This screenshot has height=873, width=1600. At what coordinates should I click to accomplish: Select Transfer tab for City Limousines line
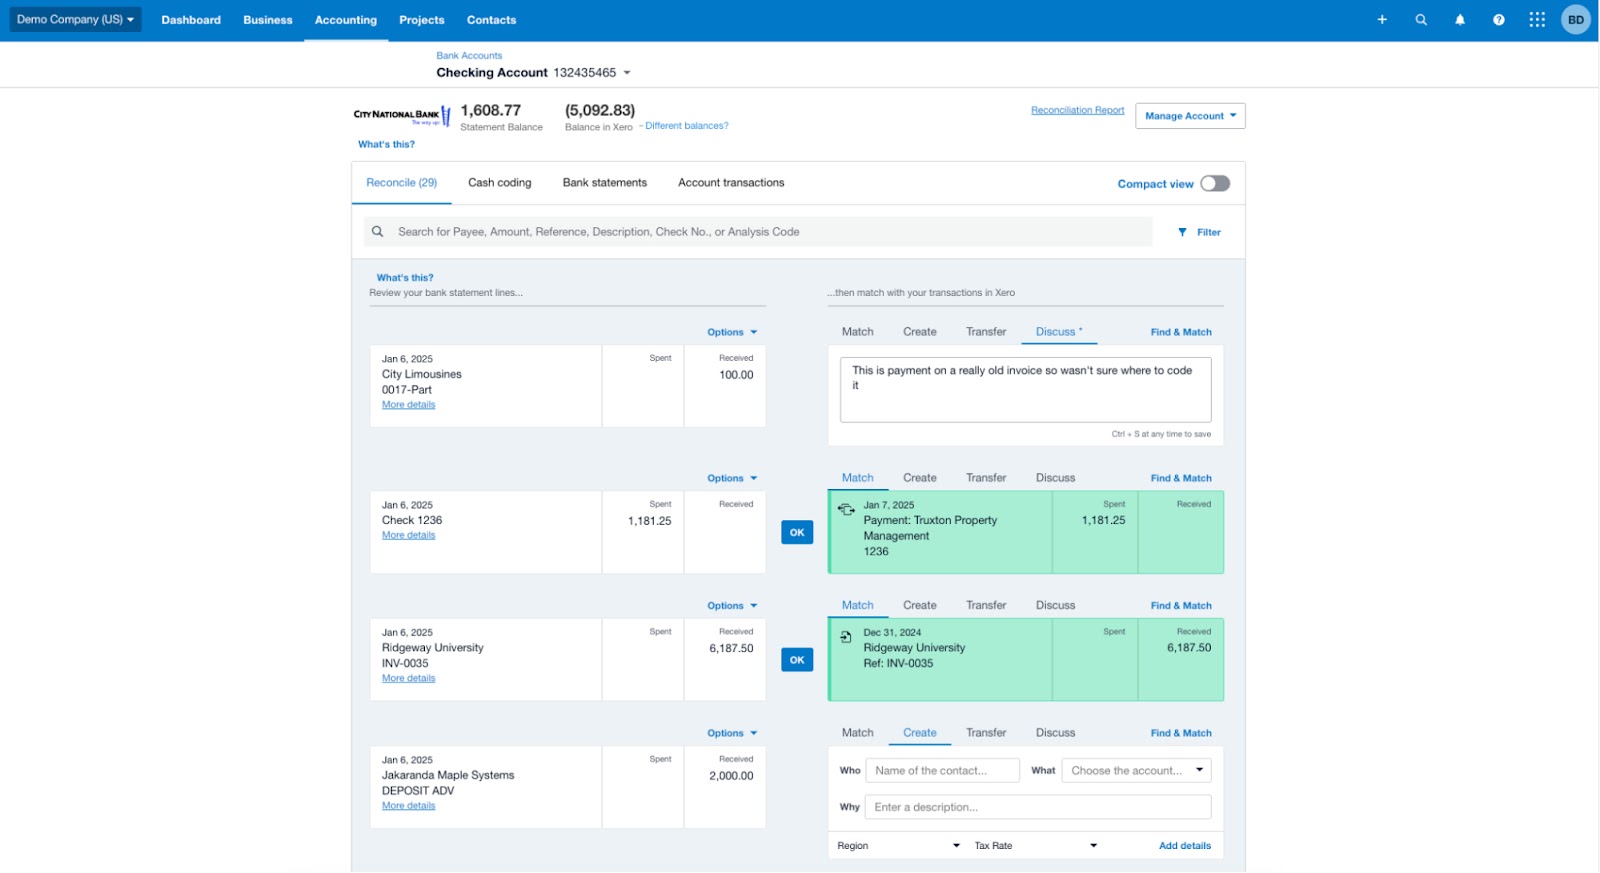pos(986,332)
